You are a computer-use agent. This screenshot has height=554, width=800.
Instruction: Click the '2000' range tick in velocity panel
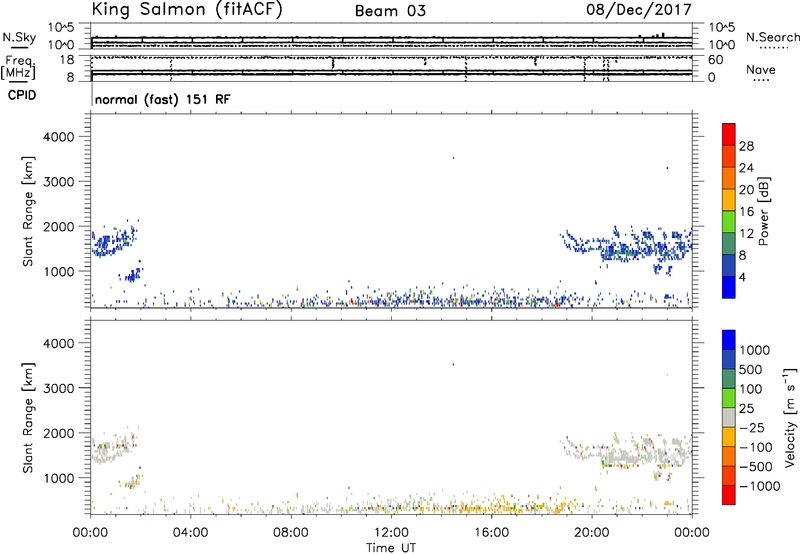(59, 433)
